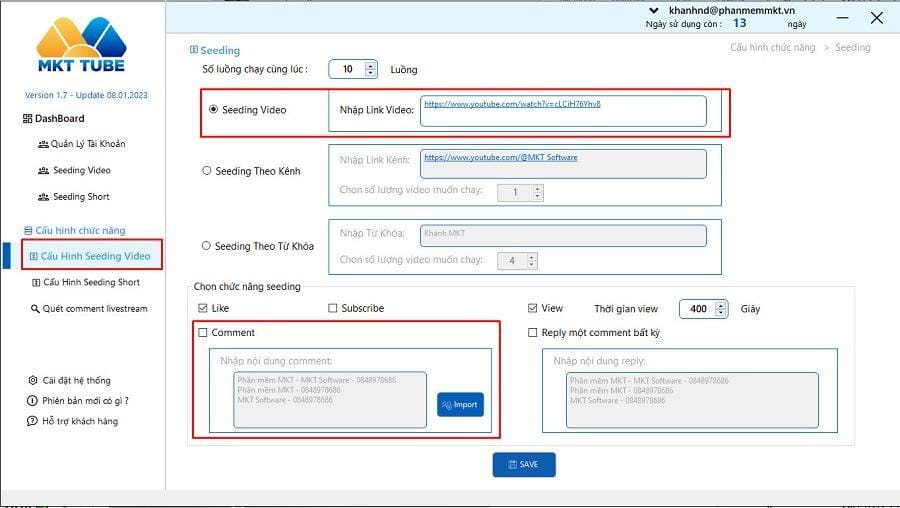
Task: Click the Cấu hình chức năng breadcrumb
Action: [773, 47]
